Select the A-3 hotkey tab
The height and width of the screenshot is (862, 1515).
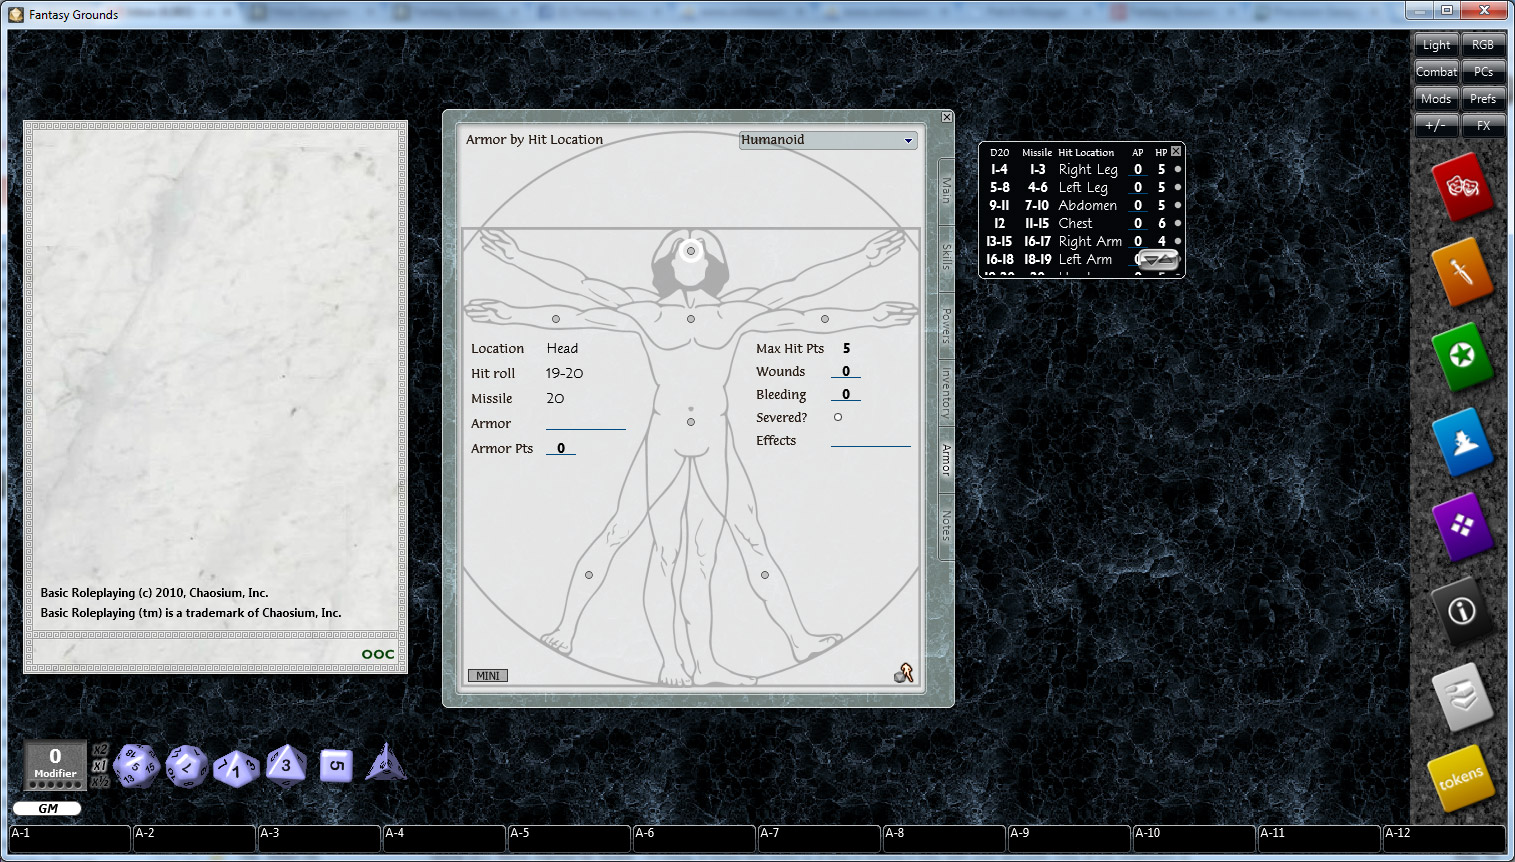pos(319,838)
